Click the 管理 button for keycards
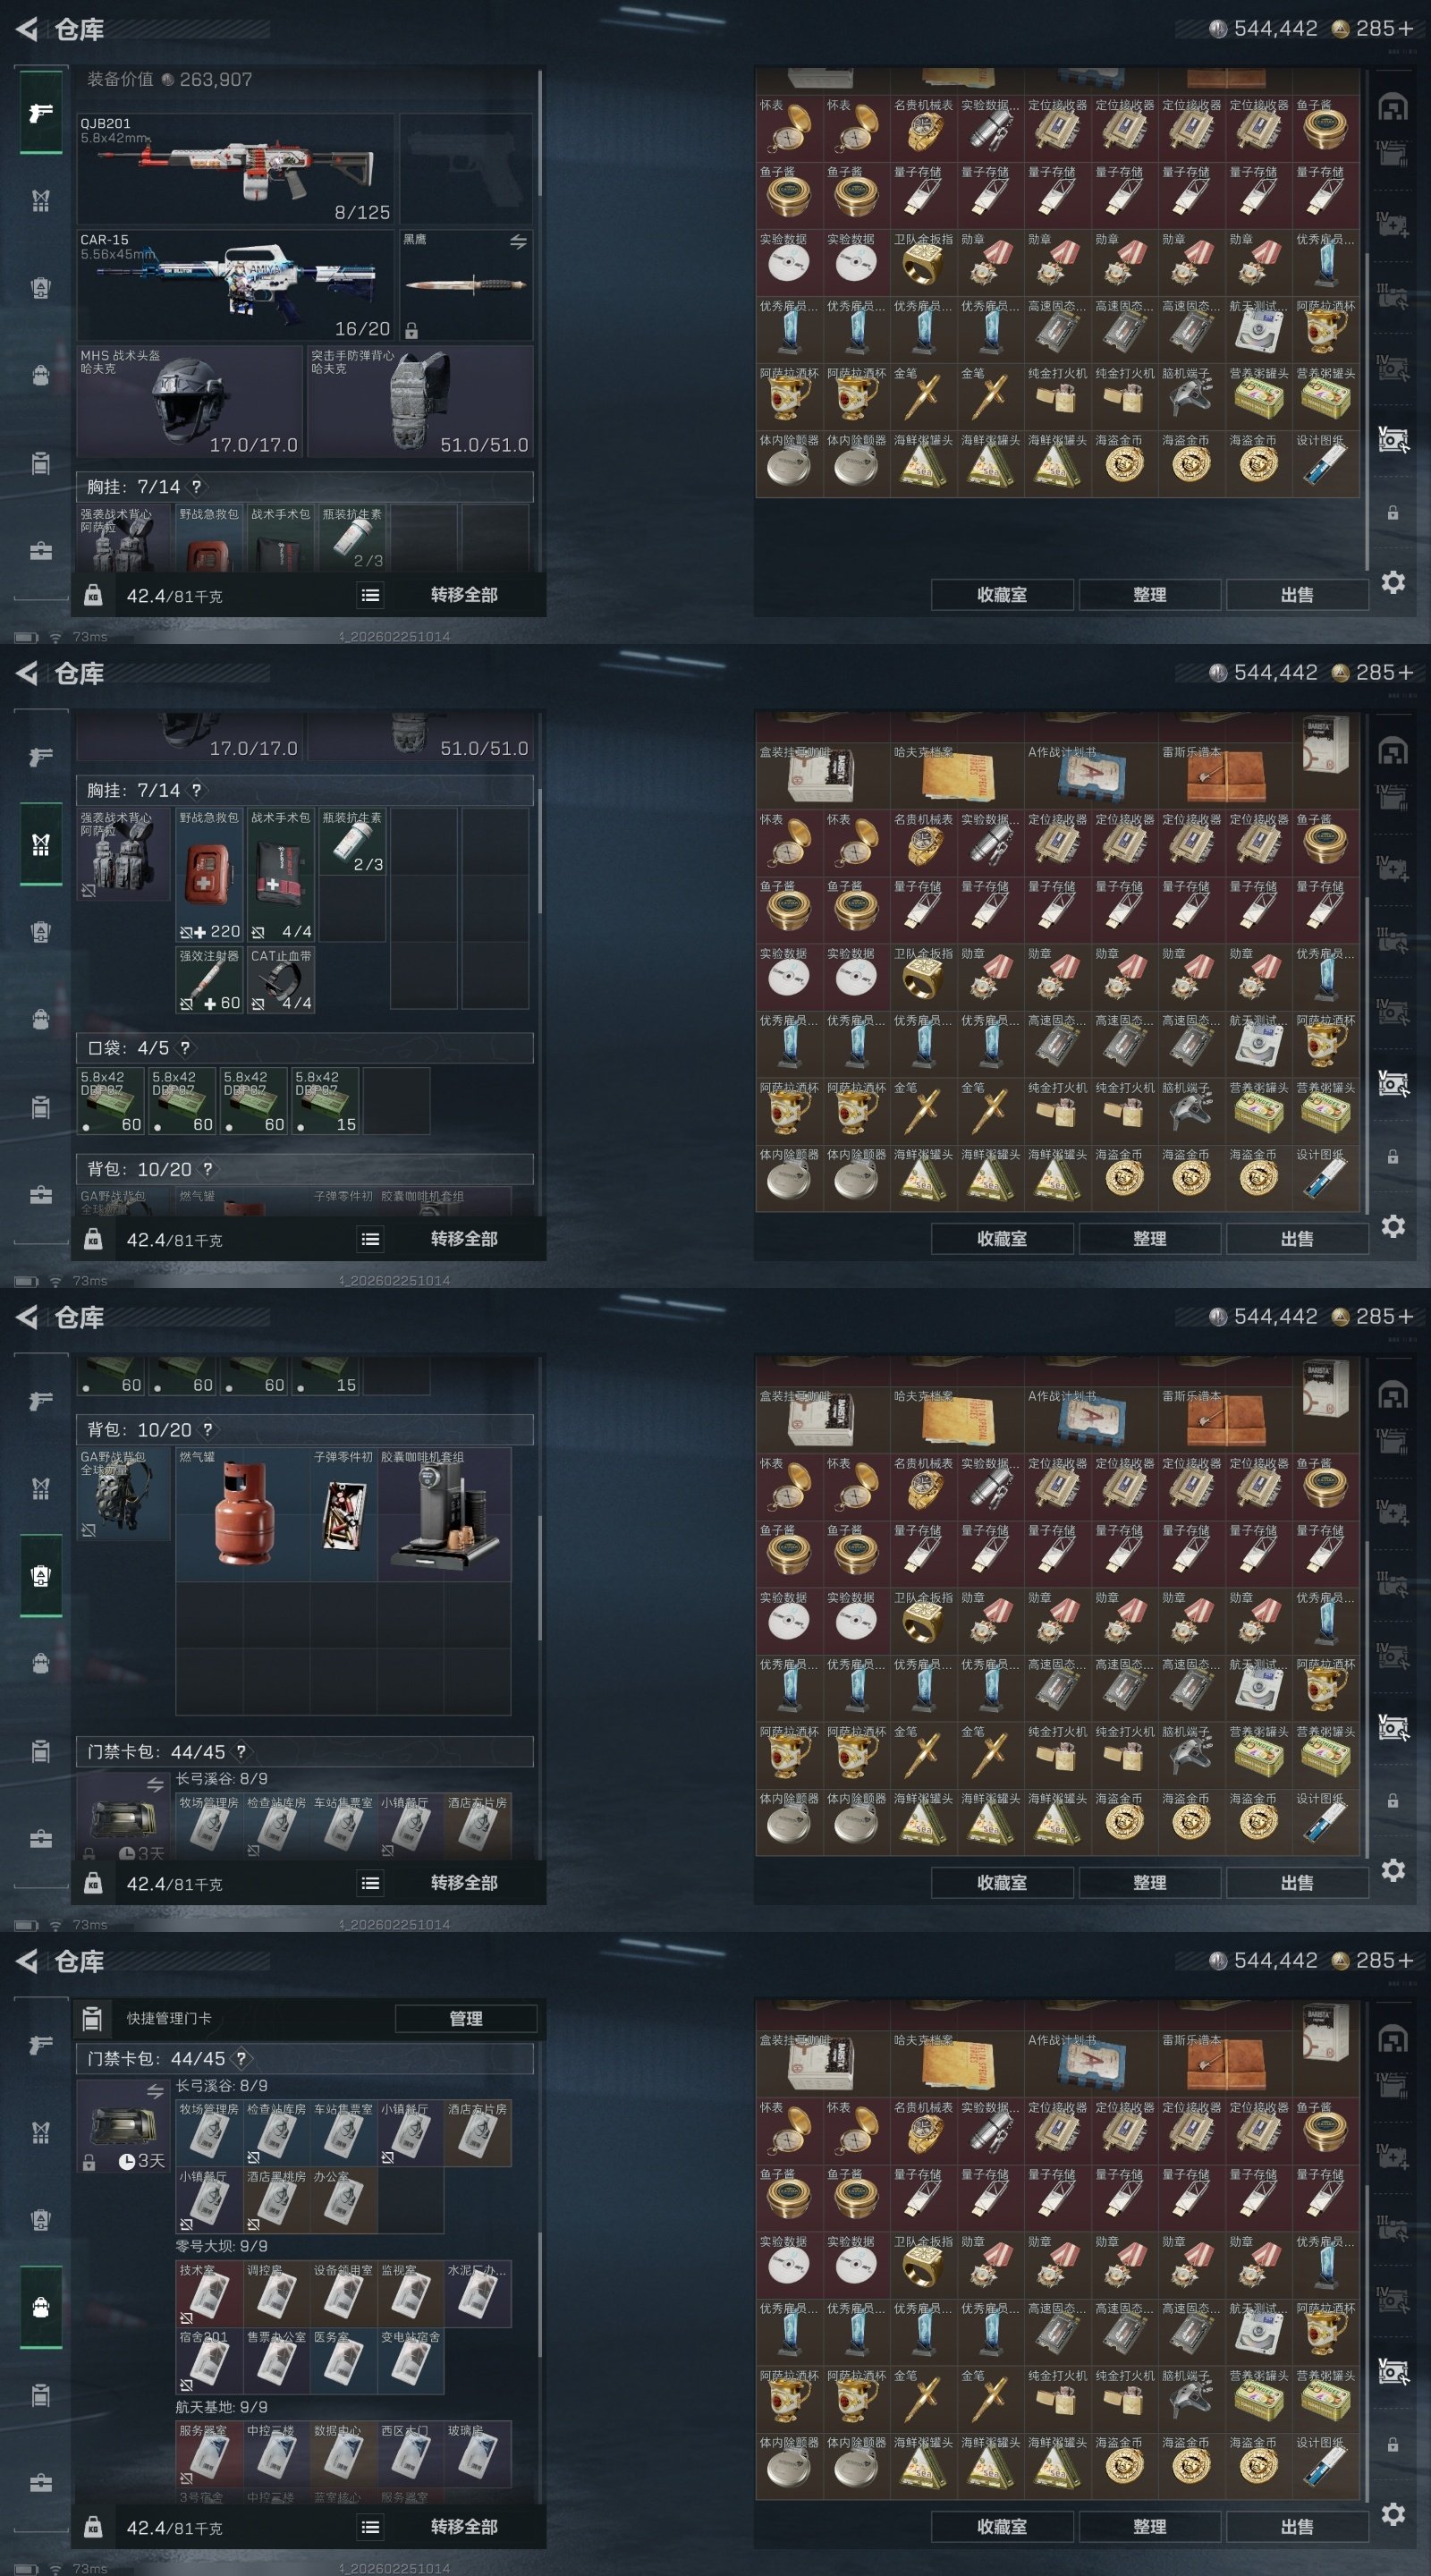The width and height of the screenshot is (1431, 2576). 466,2018
